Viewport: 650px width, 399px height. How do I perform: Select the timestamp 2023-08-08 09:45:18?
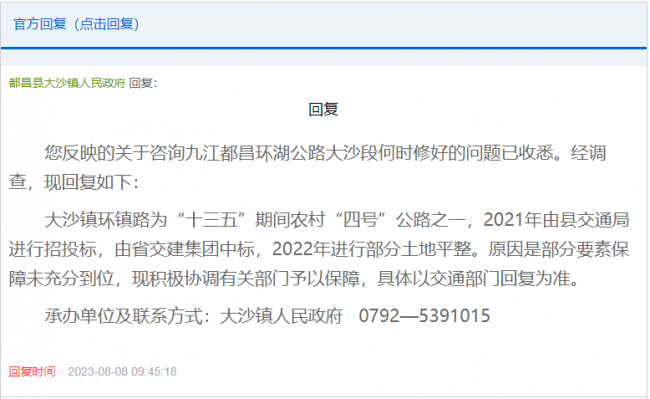click(x=122, y=372)
